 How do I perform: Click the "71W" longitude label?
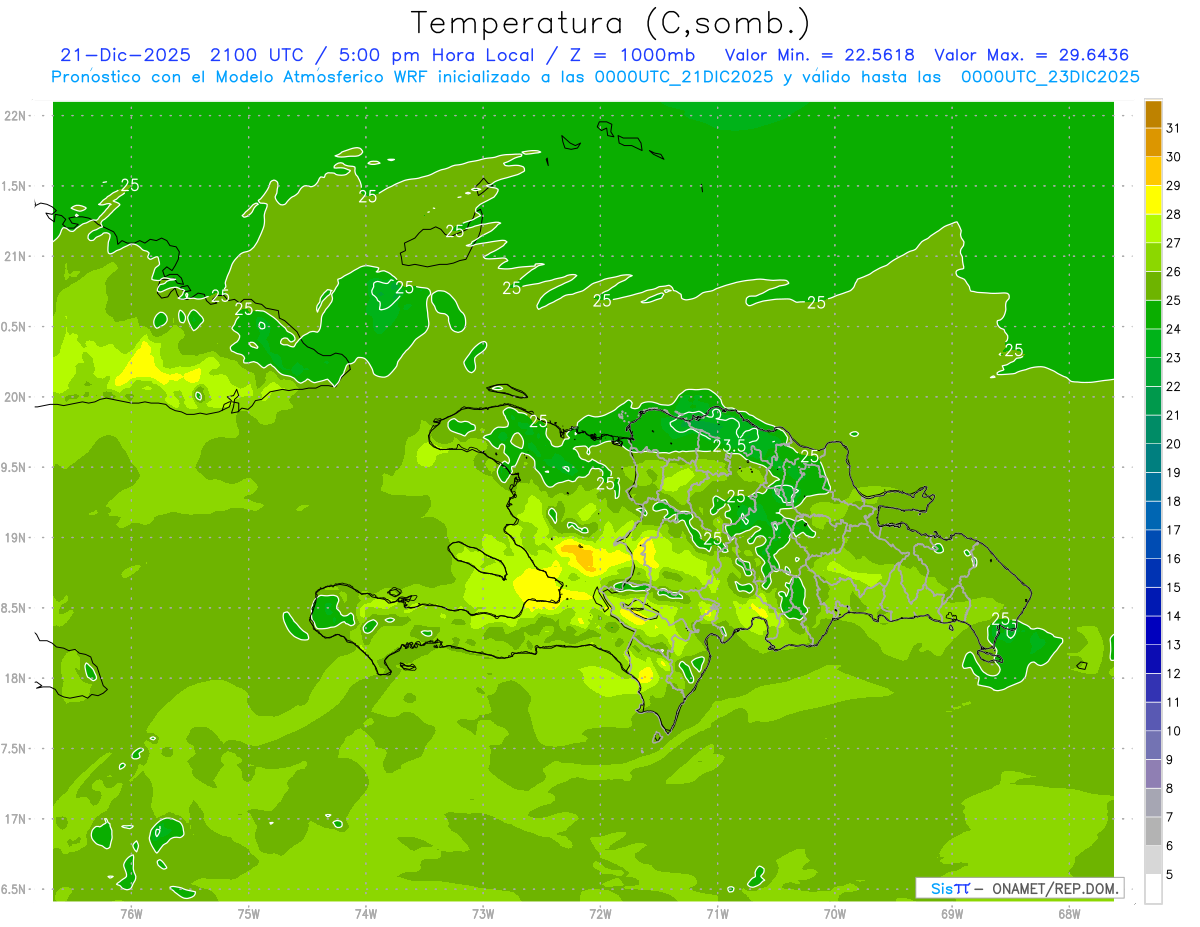tap(717, 914)
